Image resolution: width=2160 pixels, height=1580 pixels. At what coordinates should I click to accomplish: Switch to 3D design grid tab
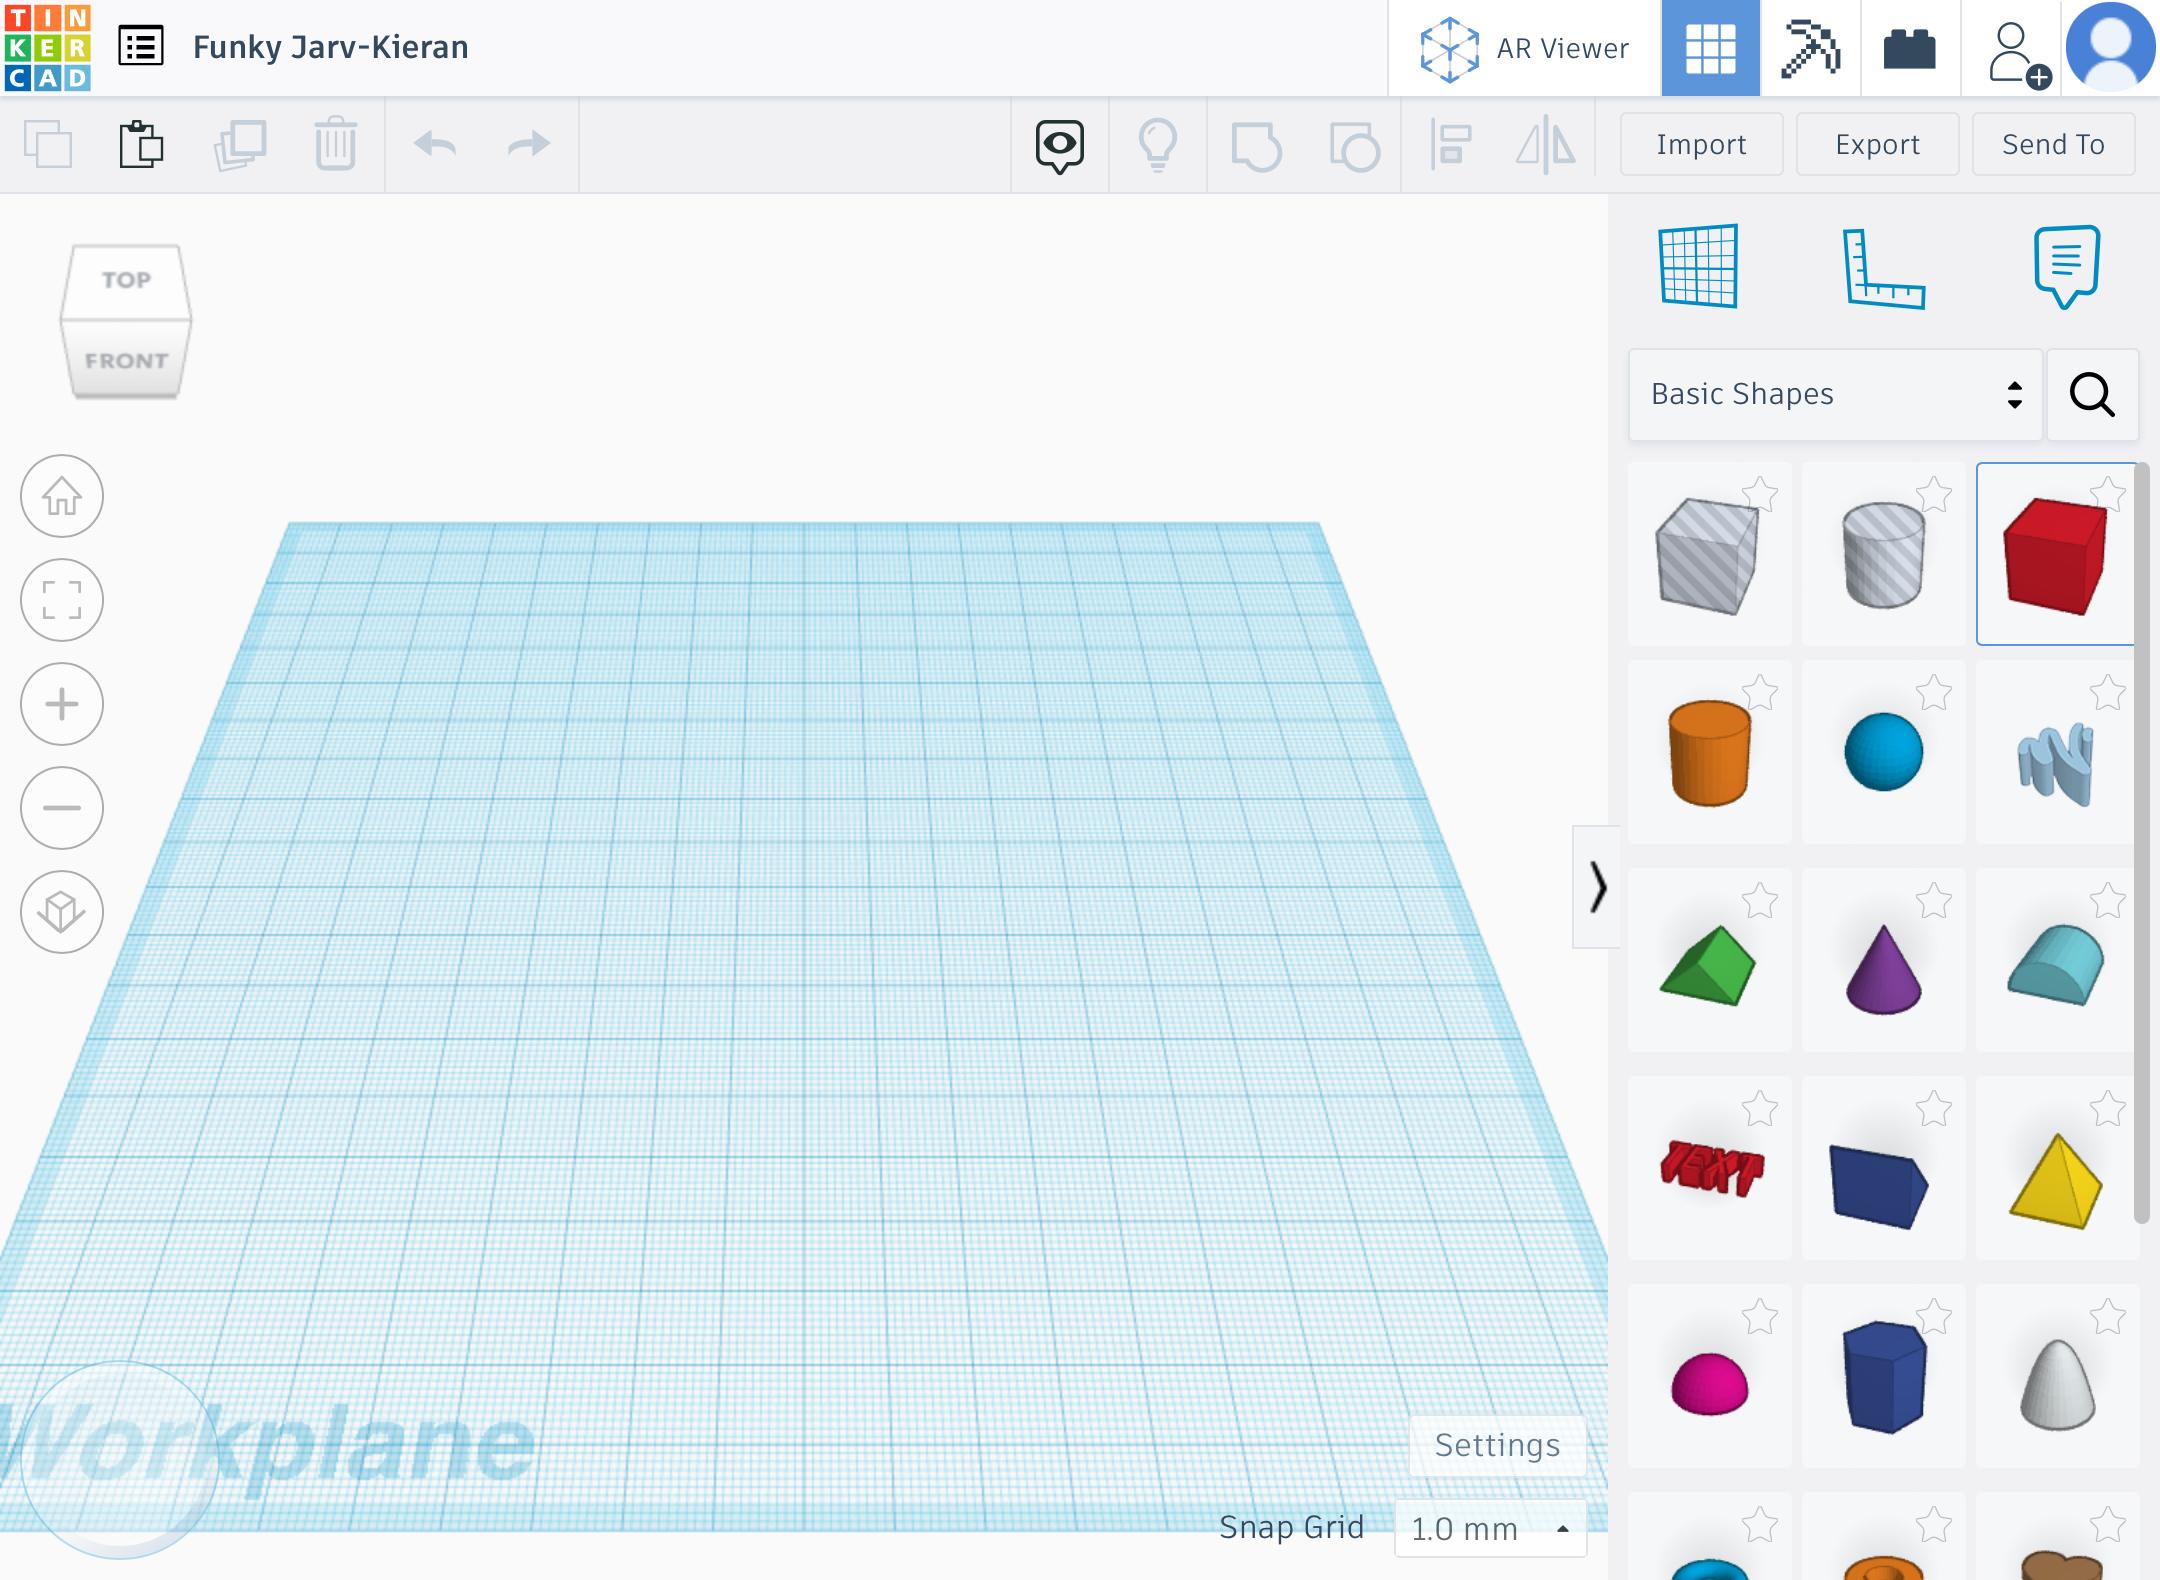click(1710, 48)
